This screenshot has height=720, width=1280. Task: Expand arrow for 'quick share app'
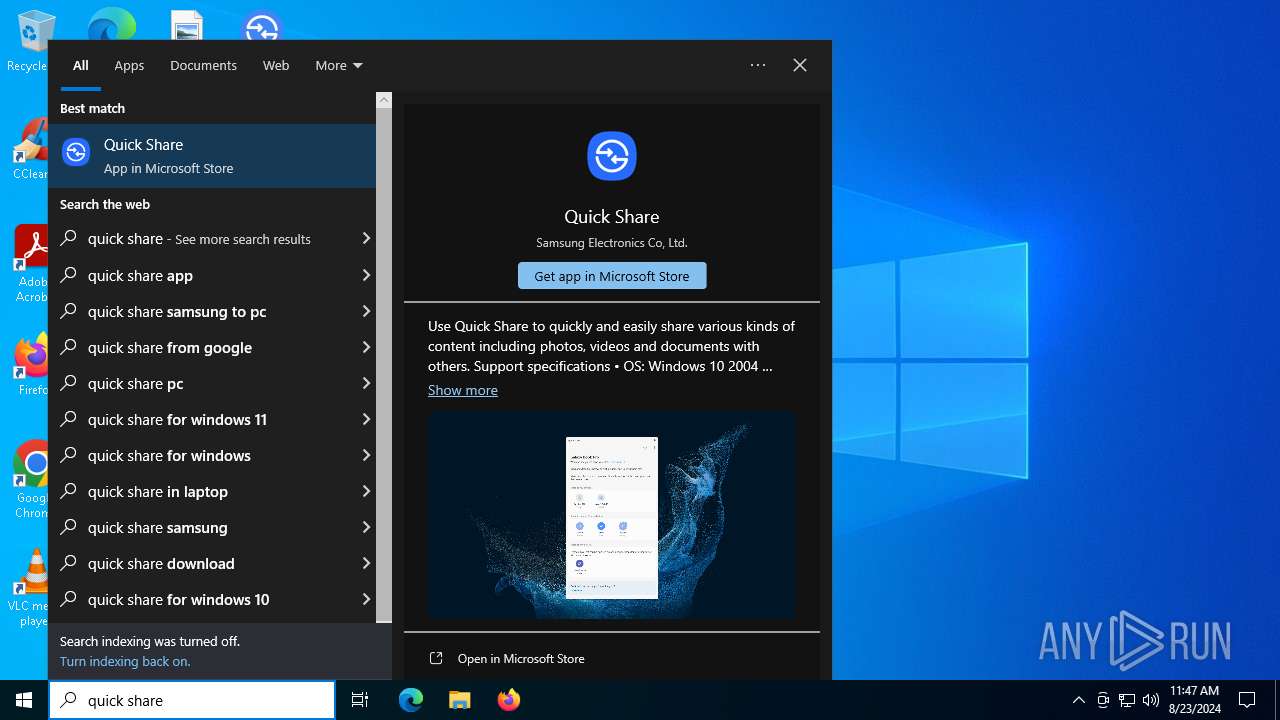click(366, 275)
